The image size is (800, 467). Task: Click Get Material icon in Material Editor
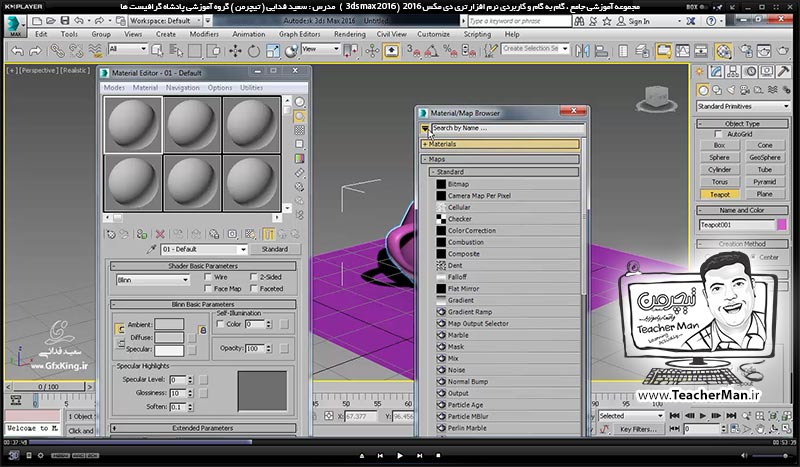[x=111, y=234]
